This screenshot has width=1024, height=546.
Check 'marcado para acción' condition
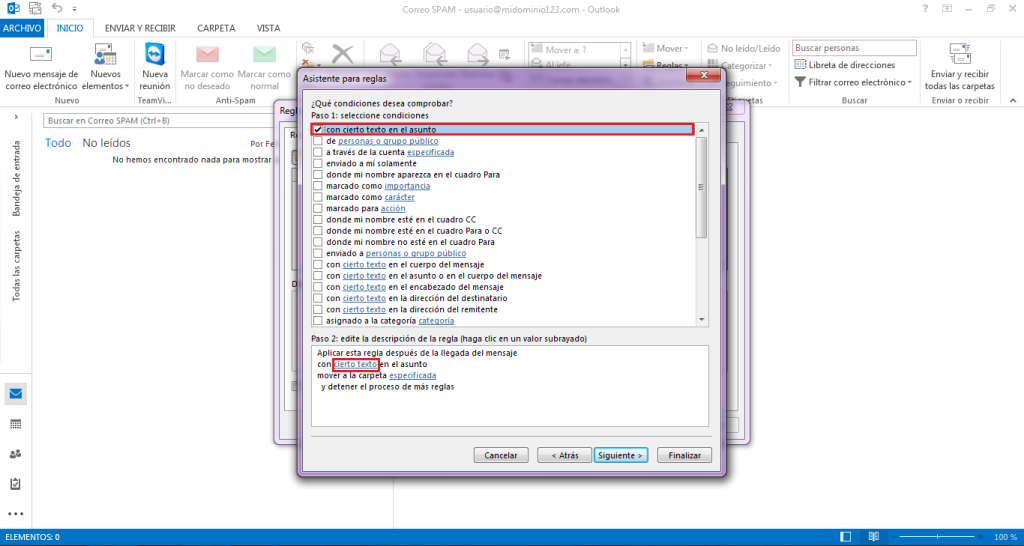[318, 208]
